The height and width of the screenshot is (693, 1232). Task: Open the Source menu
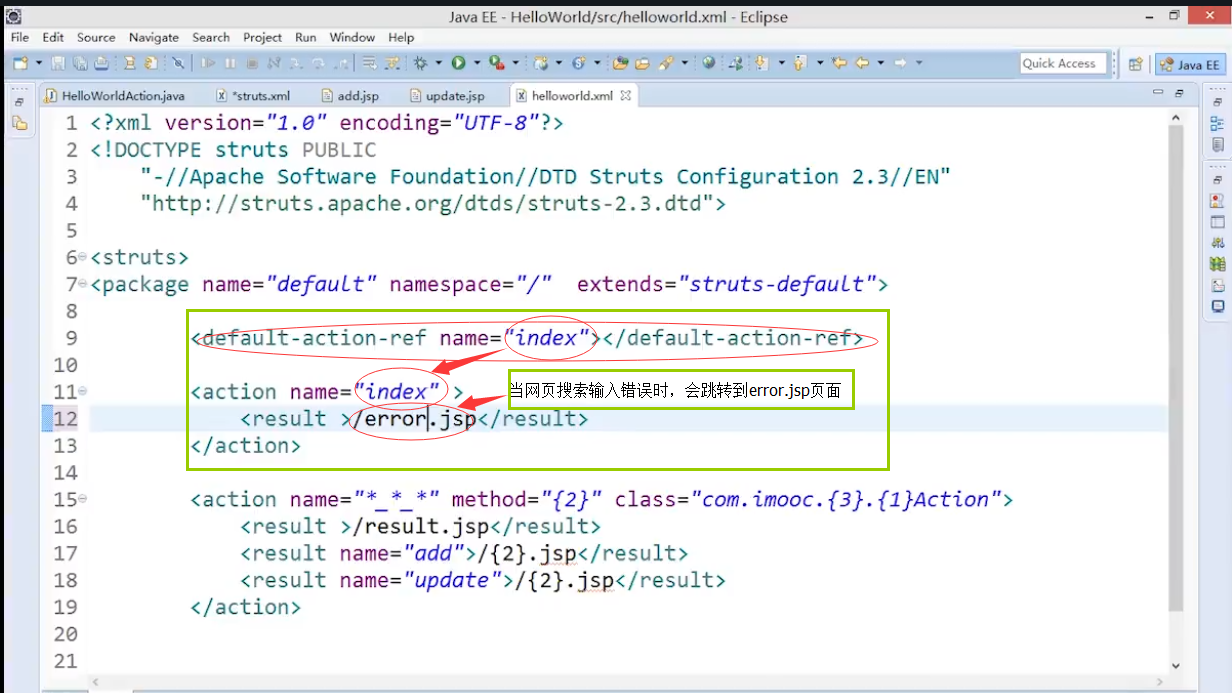[x=96, y=37]
